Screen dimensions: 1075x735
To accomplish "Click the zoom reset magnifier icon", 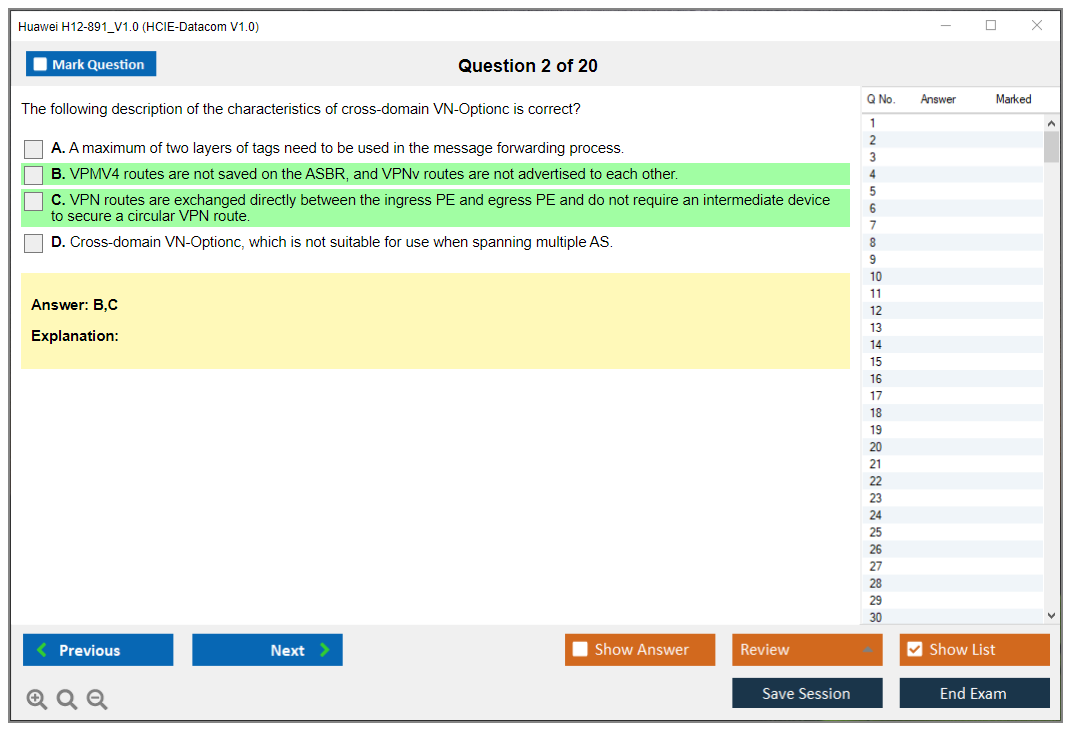I will pyautogui.click(x=67, y=700).
